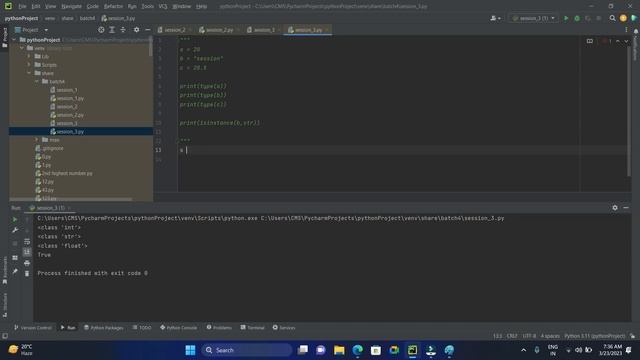Image resolution: width=640 pixels, height=360 pixels.
Task: Toggle scroll to end in Run console
Action: coord(27,252)
